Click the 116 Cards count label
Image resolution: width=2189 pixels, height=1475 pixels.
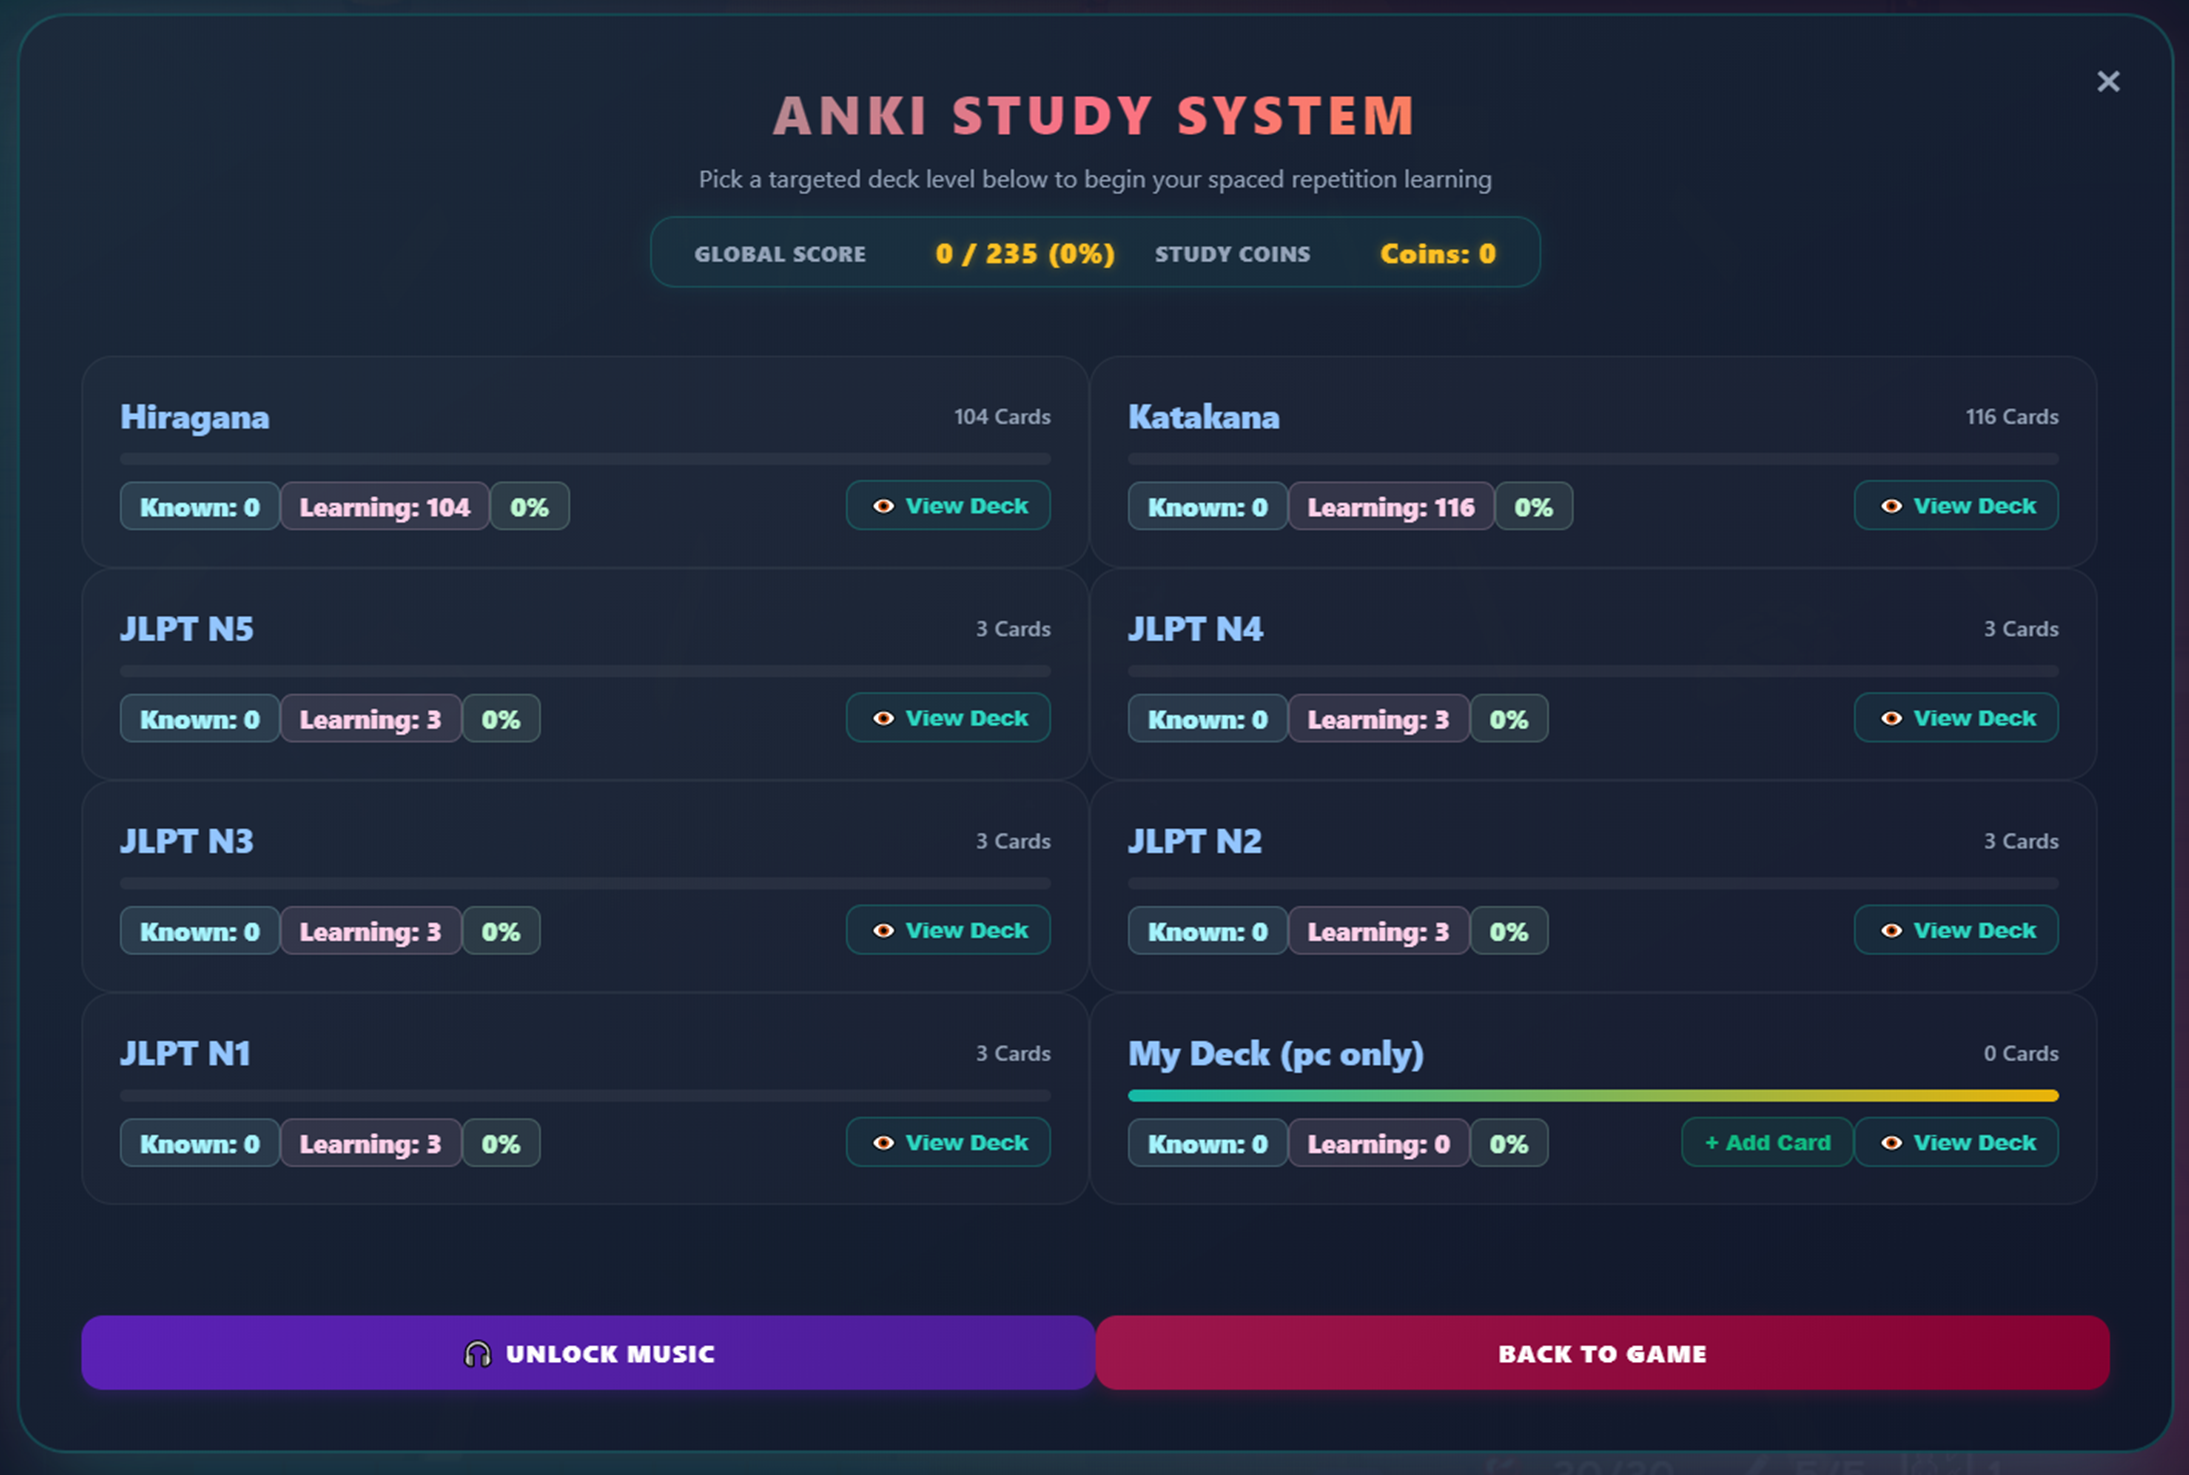[2012, 417]
